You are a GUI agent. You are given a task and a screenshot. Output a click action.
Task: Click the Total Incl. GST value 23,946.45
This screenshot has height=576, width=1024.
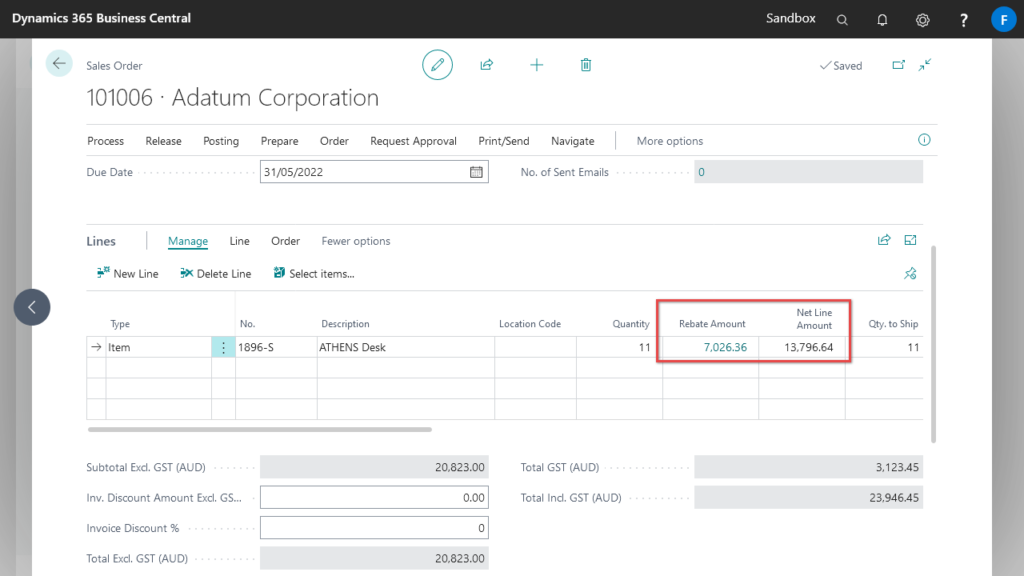click(808, 498)
